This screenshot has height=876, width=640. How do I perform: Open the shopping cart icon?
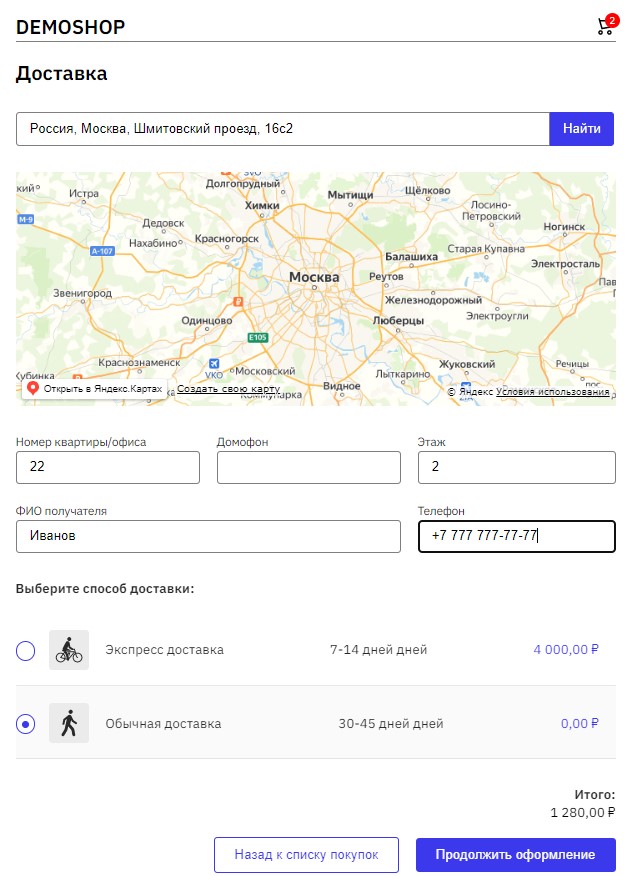point(607,25)
